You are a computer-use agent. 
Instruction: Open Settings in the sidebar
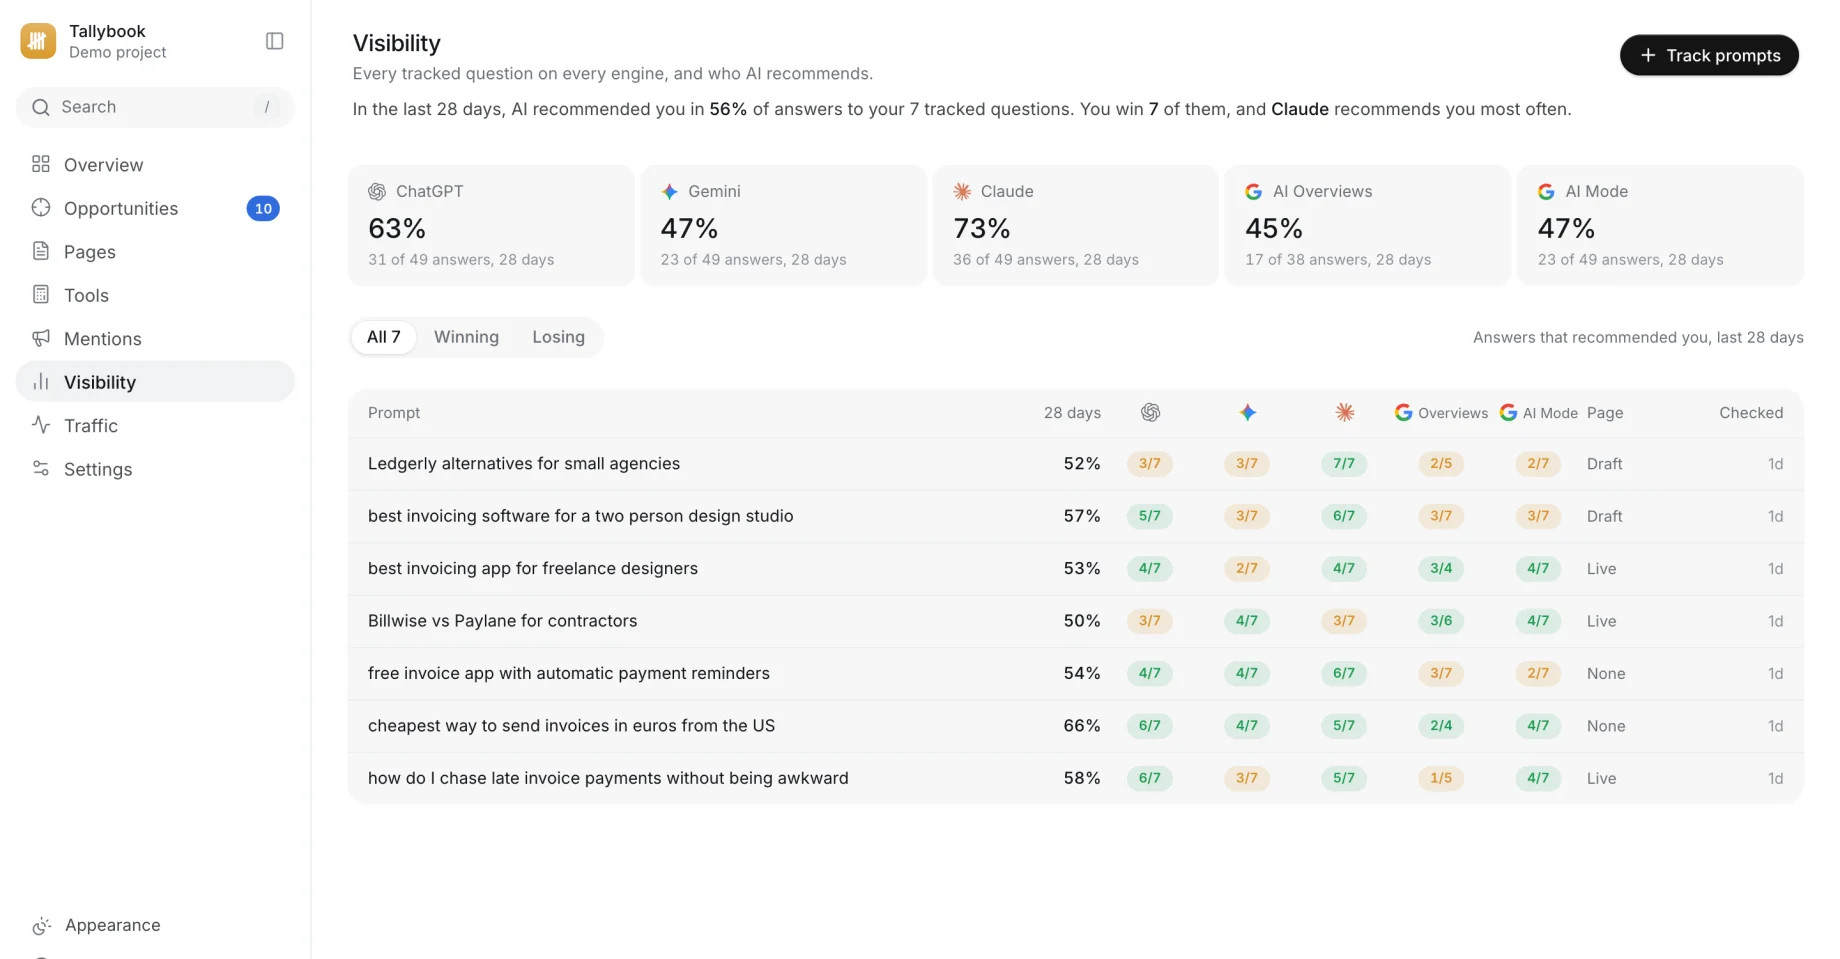[155, 469]
